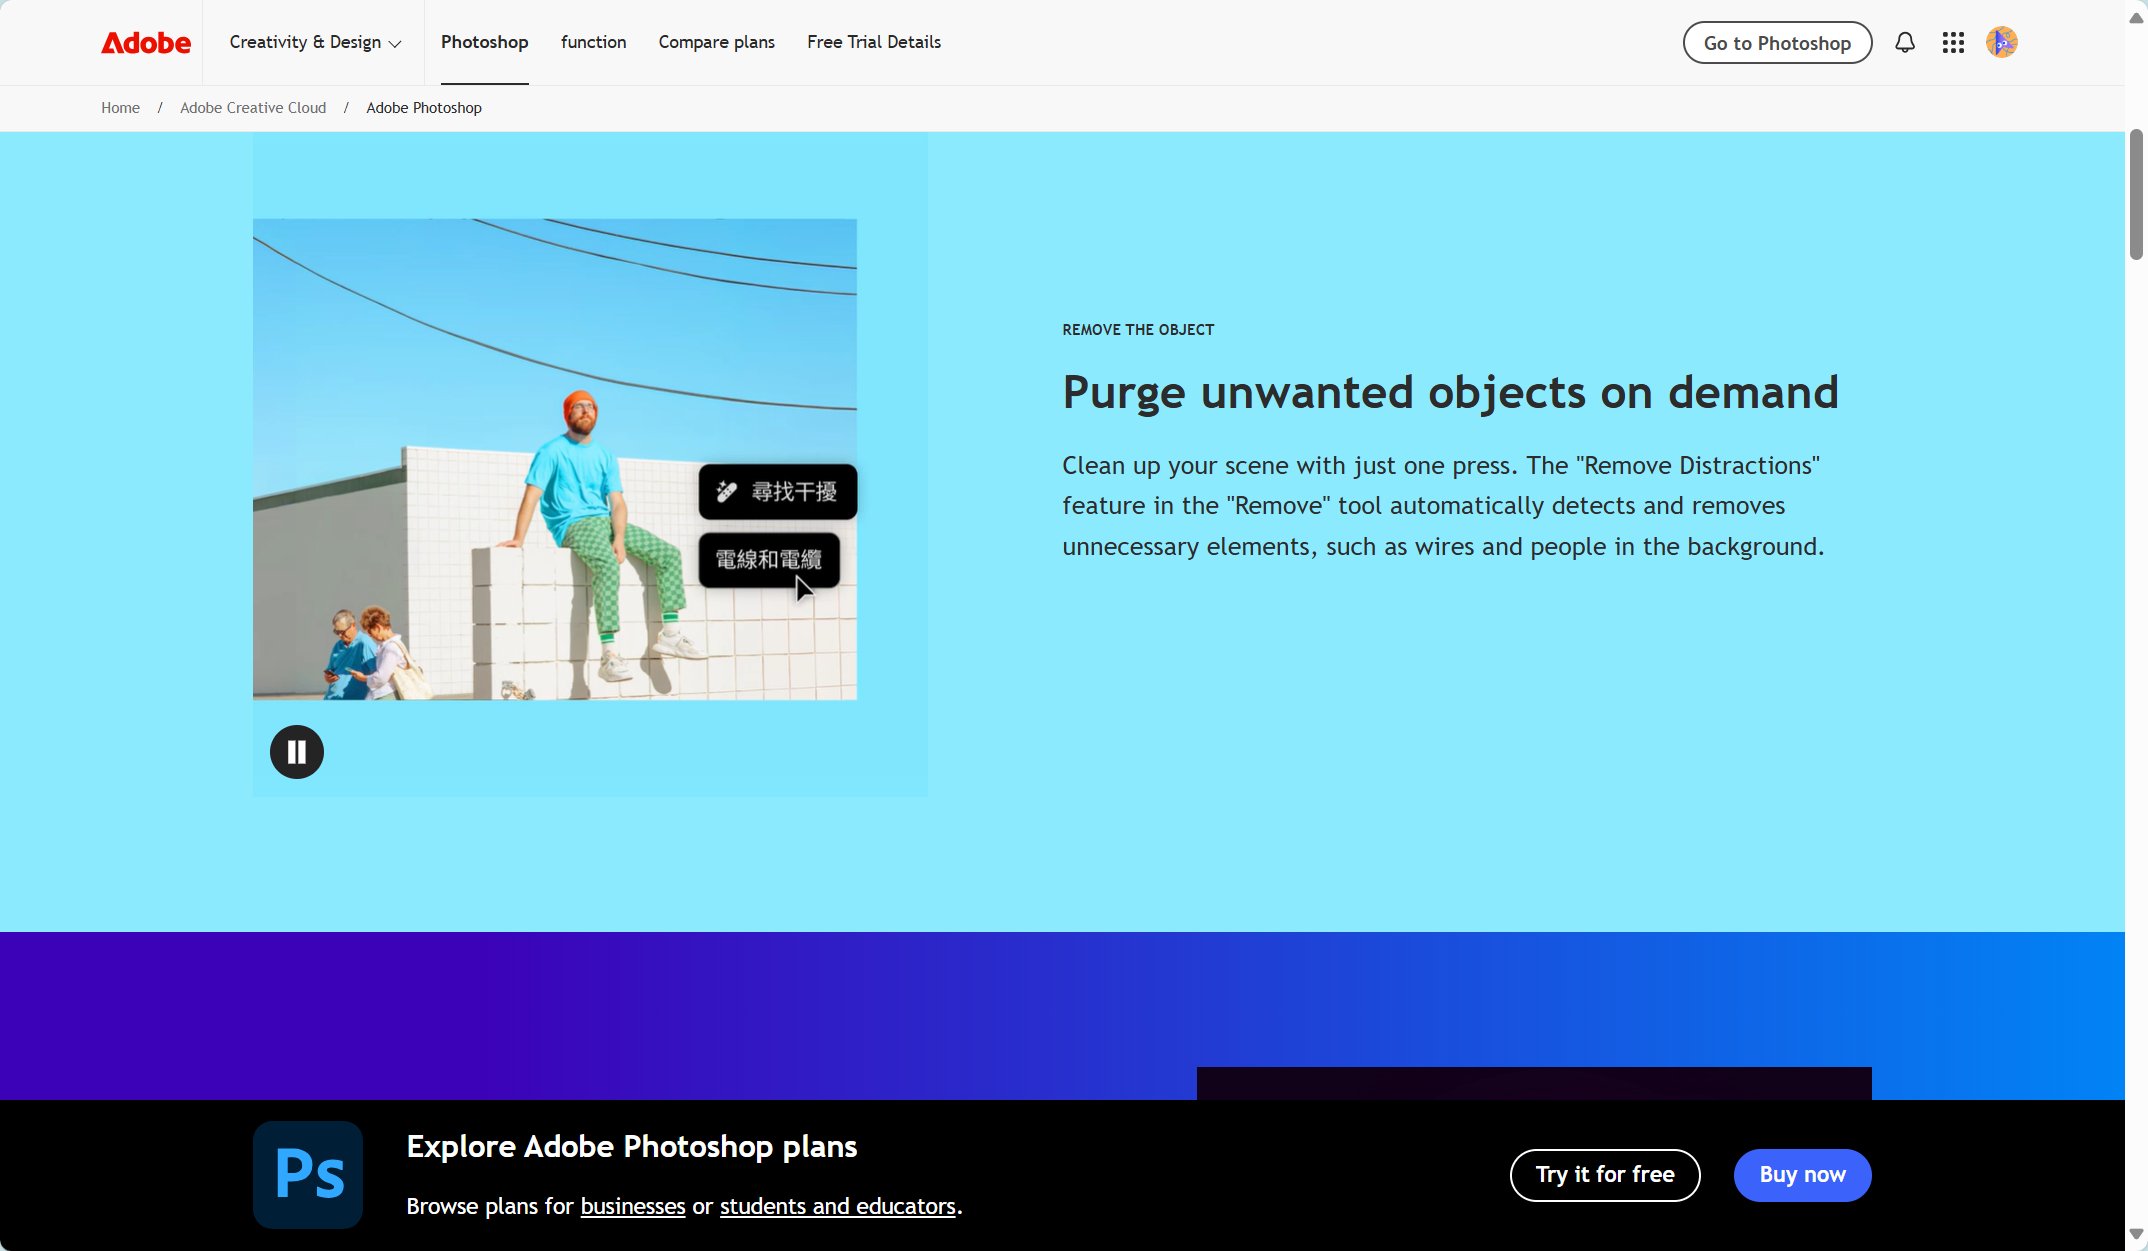Open the notifications bell
The image size is (2148, 1251).
point(1905,42)
